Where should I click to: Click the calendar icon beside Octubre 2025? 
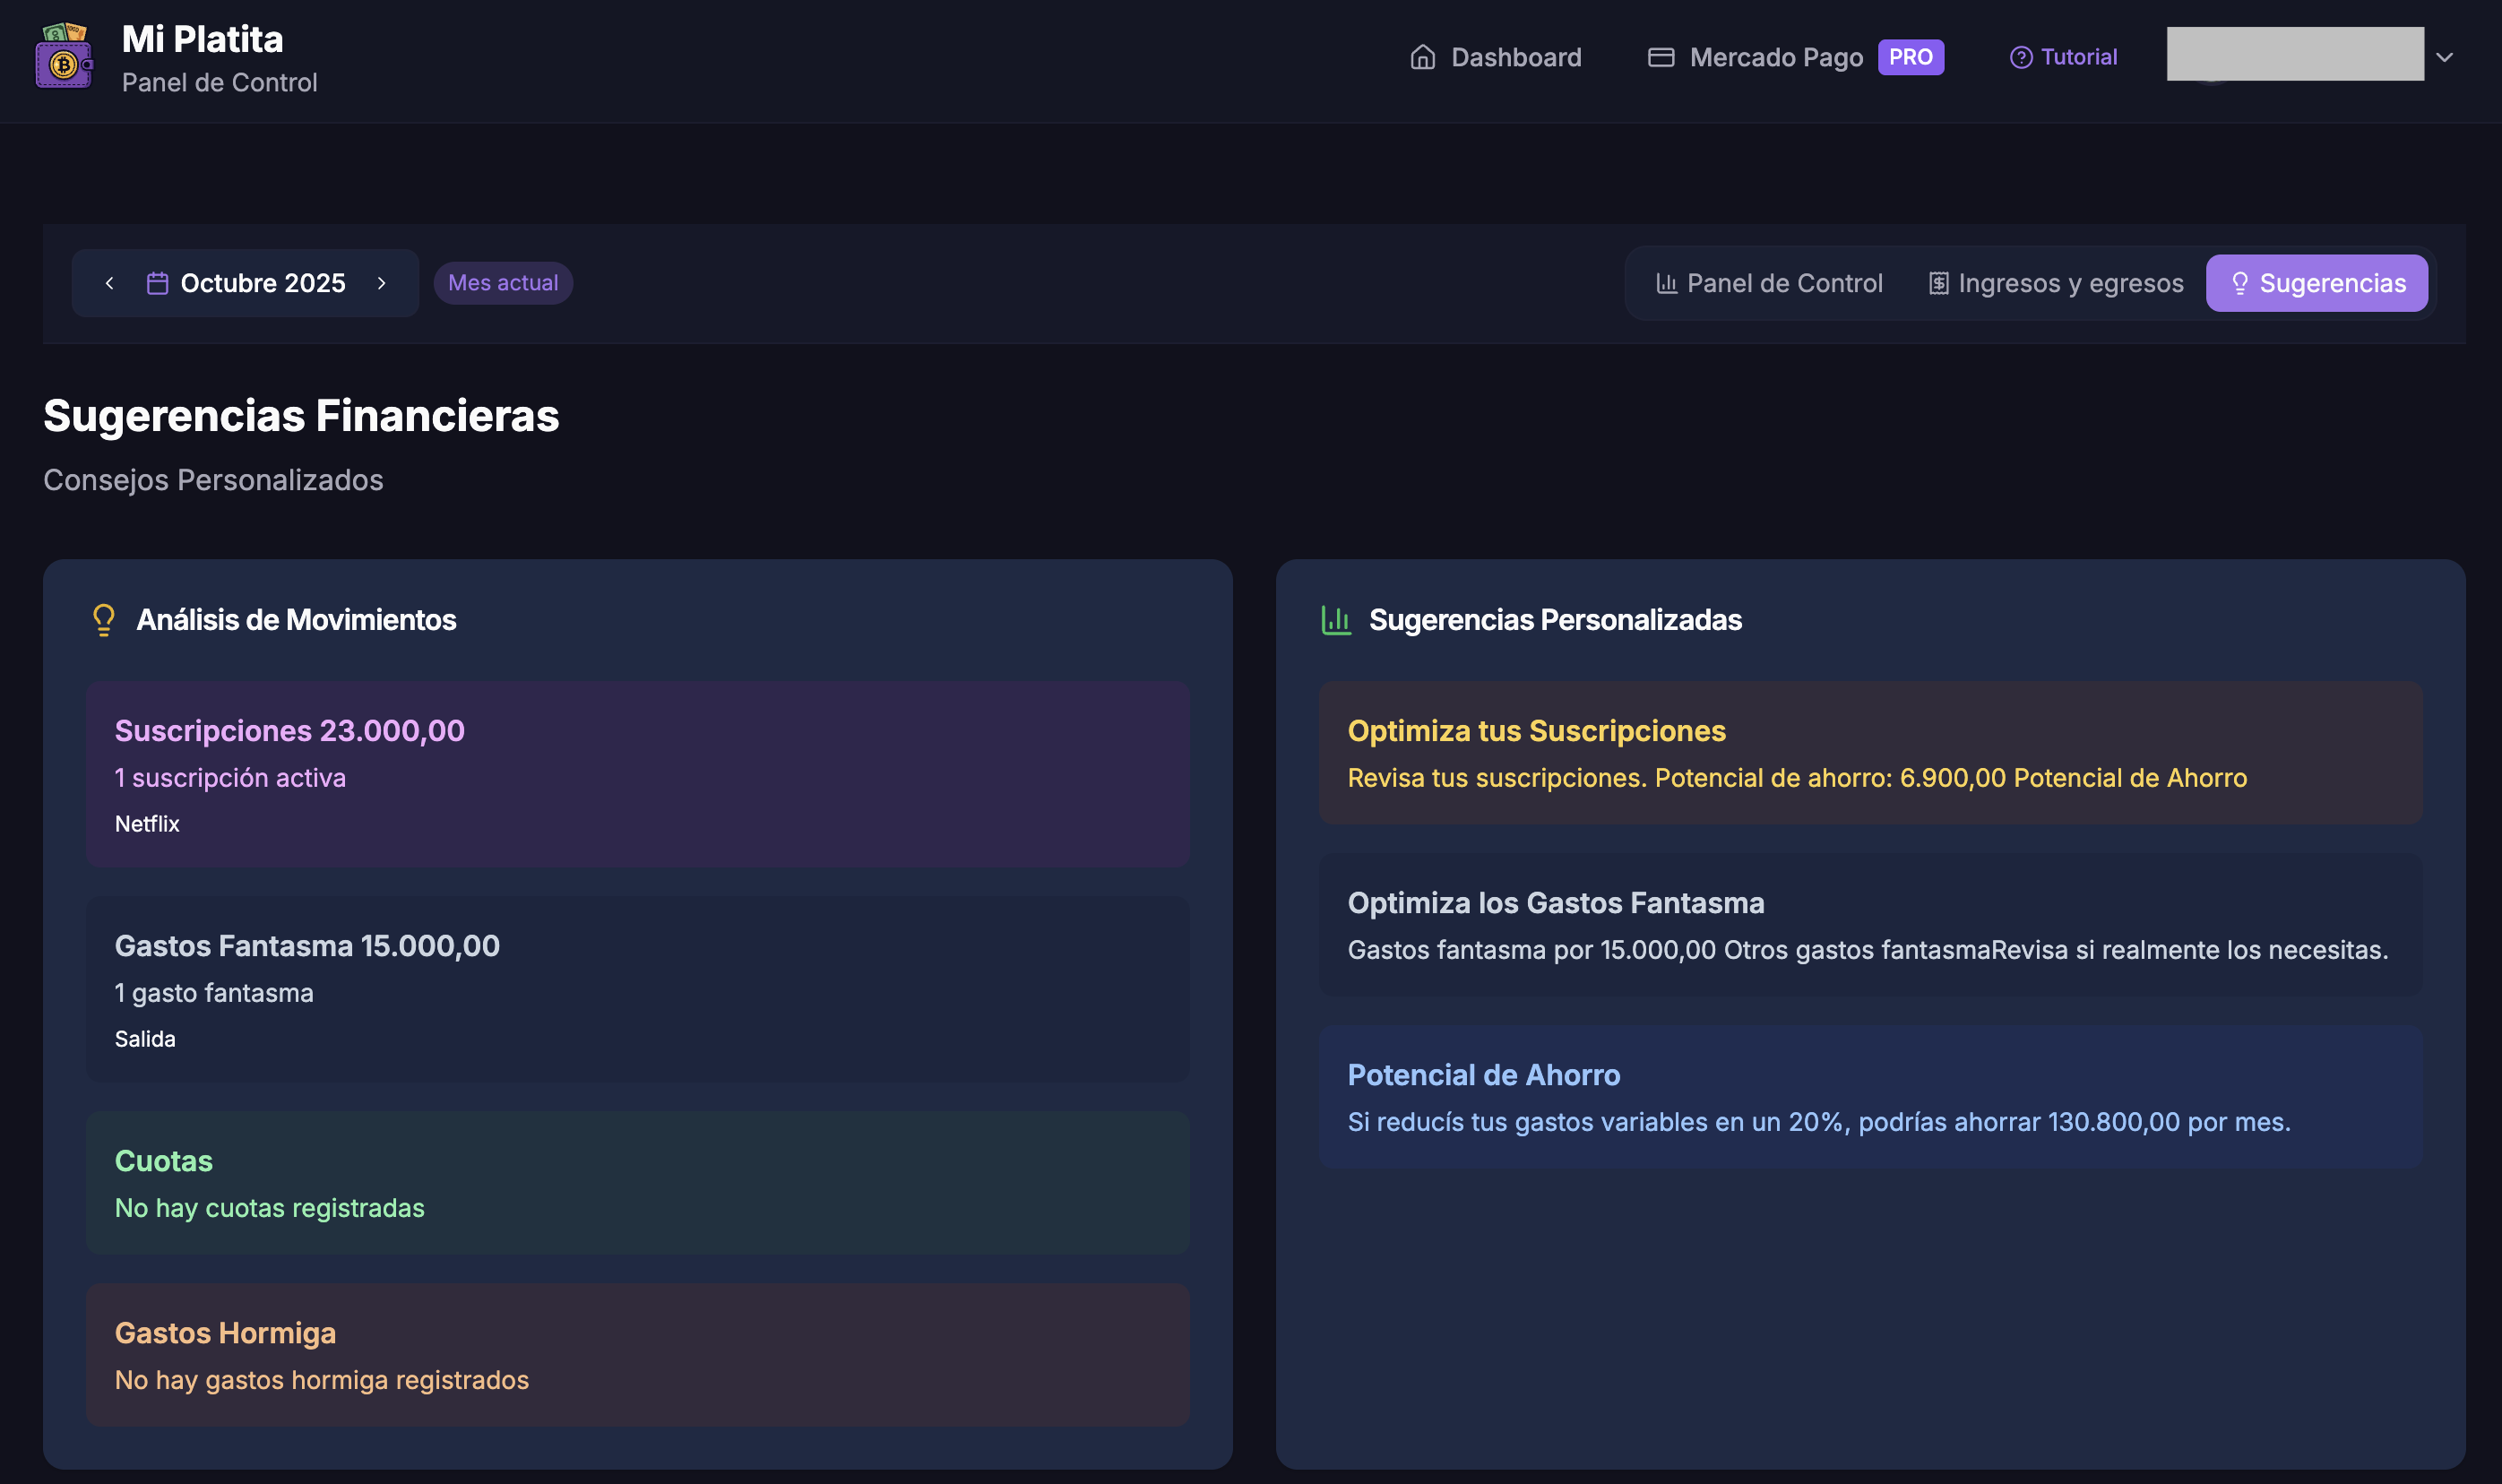157,283
